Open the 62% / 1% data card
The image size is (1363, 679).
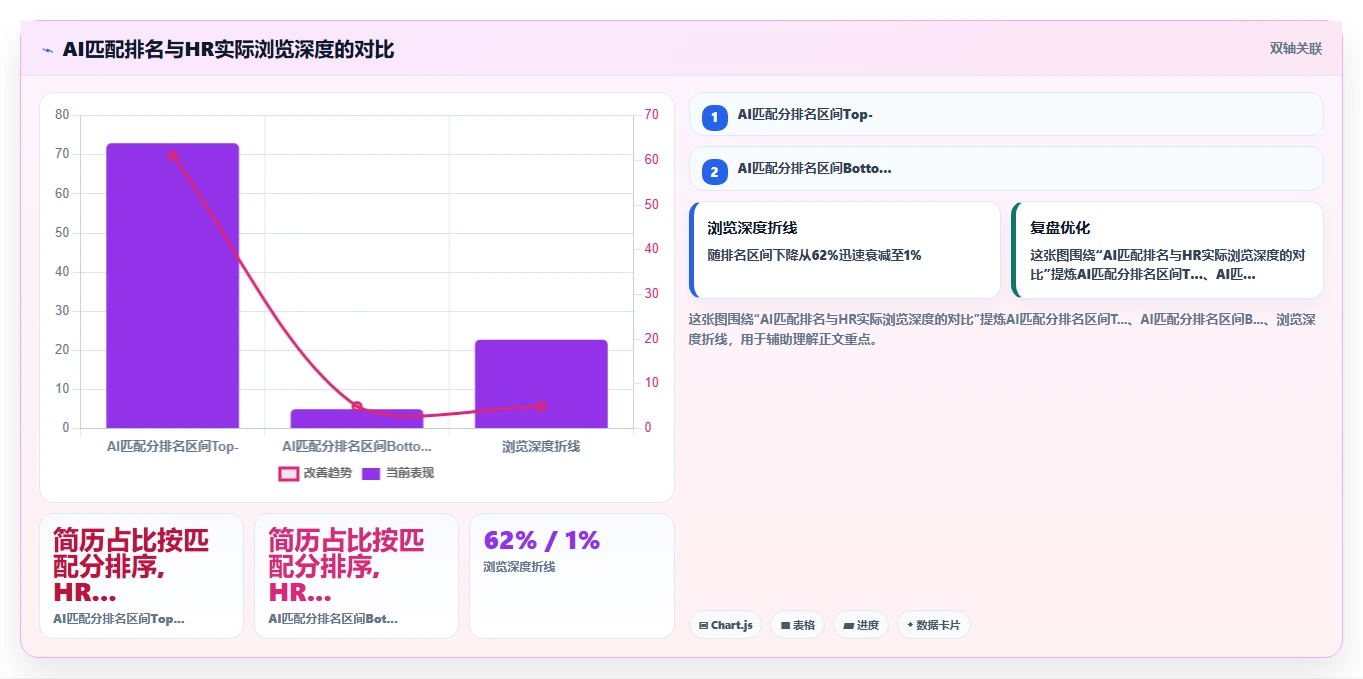[x=572, y=576]
